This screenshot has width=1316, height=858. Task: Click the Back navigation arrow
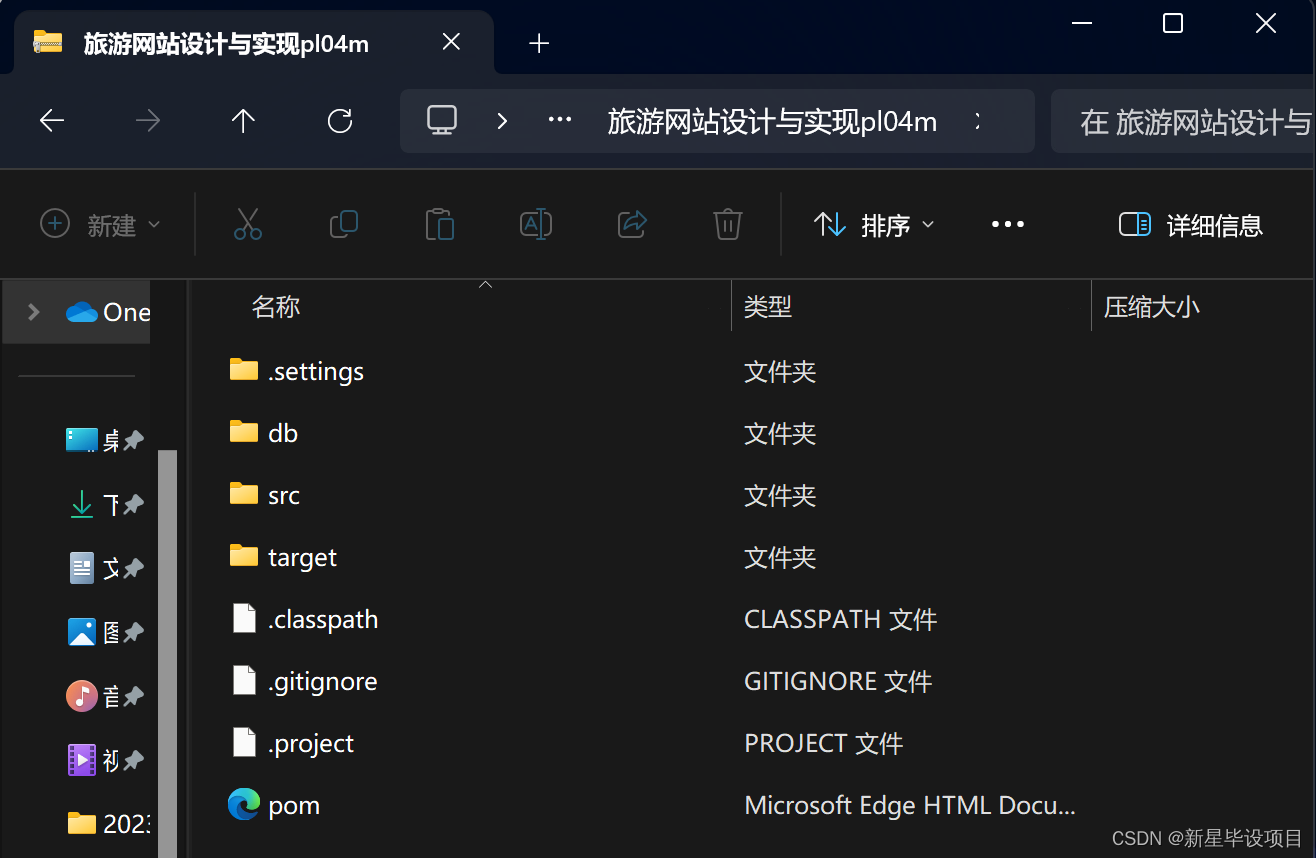pyautogui.click(x=52, y=122)
